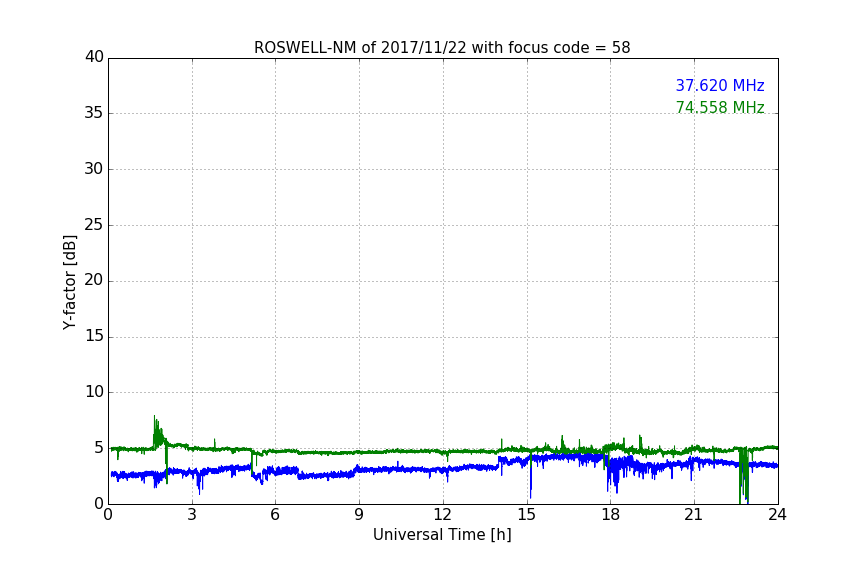Click the y-axis tick label '40'
The image size is (864, 576).
pyautogui.click(x=94, y=57)
